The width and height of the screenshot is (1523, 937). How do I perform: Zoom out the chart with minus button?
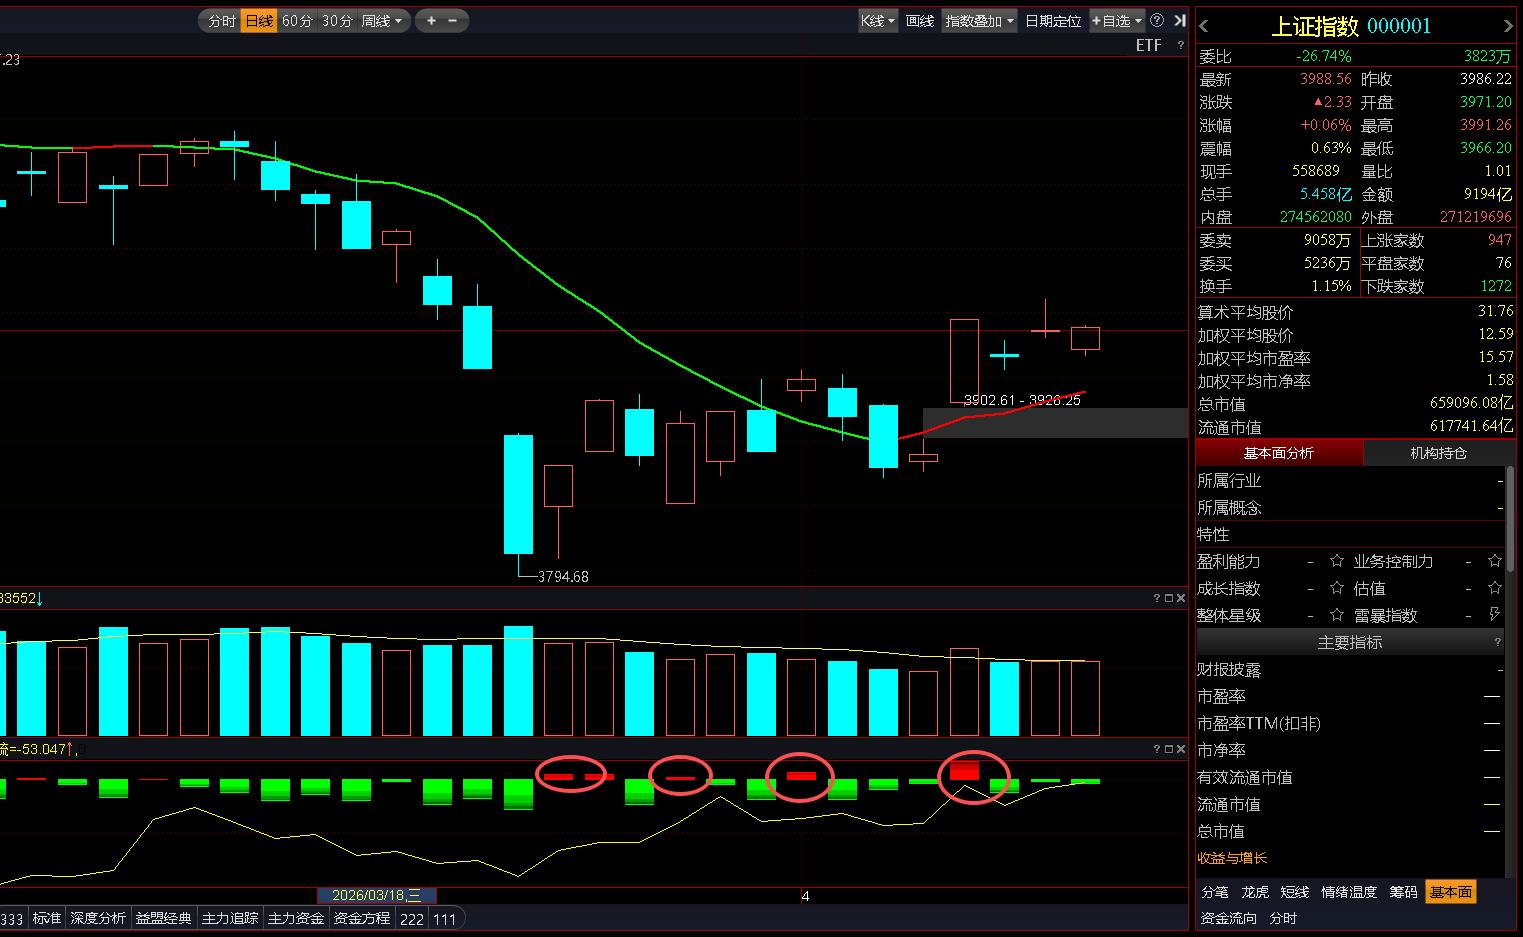453,21
